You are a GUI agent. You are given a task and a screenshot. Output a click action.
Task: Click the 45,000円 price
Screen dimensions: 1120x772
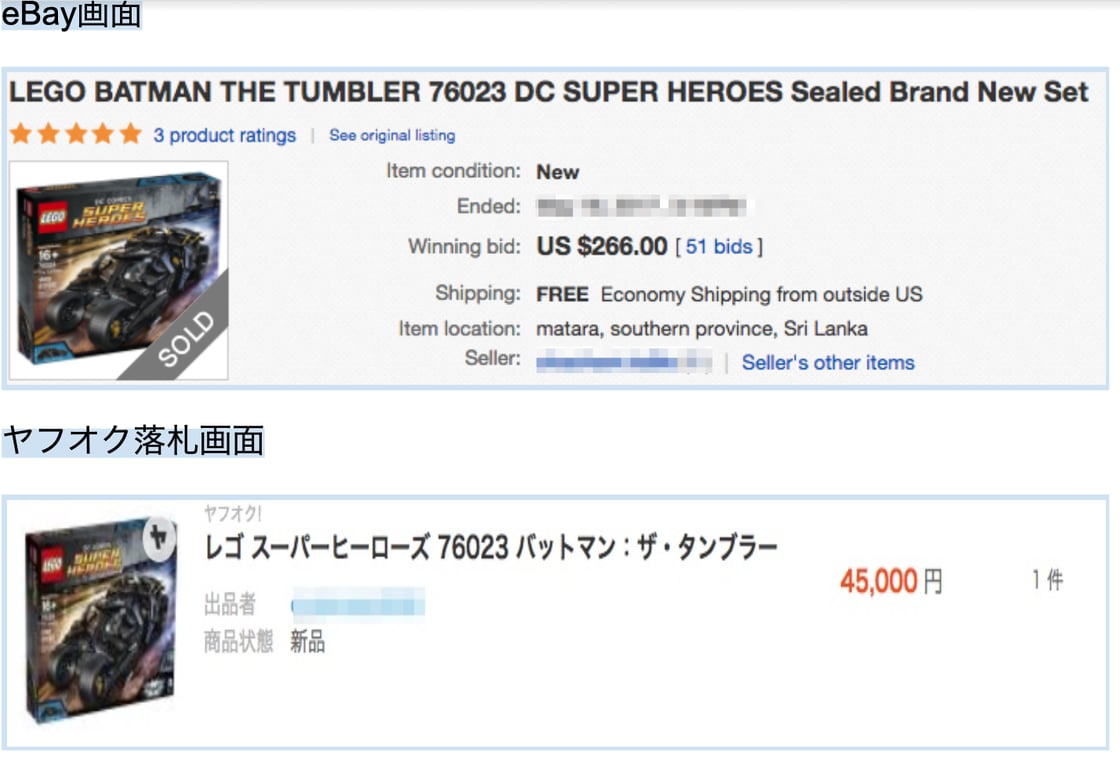pos(891,582)
